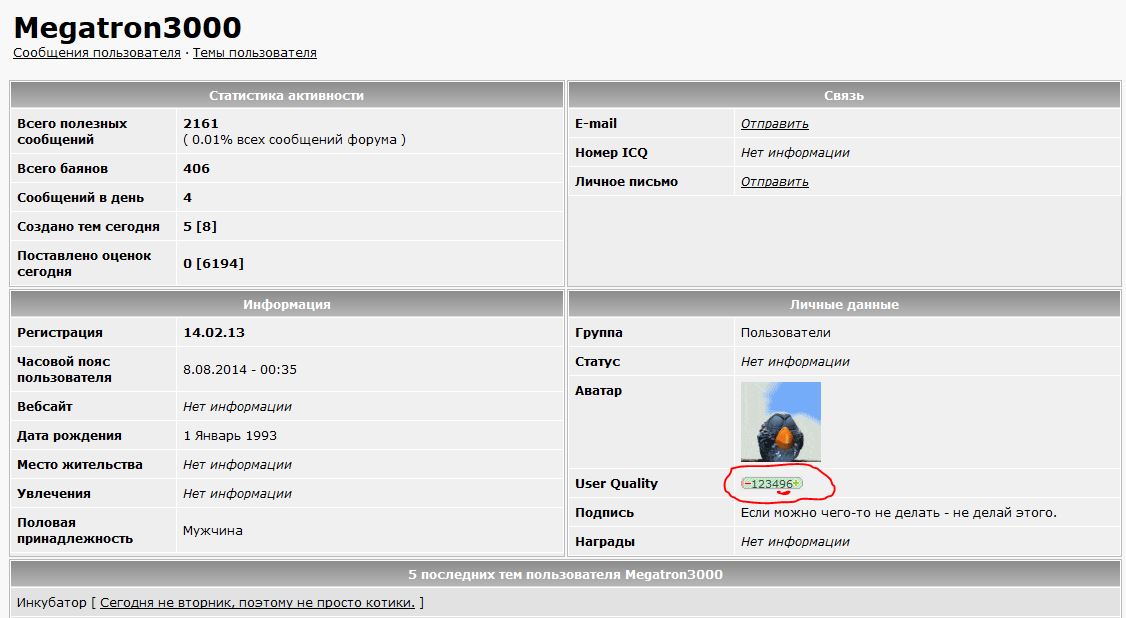
Task: Open the "Темы пользователя" link
Action: (254, 52)
